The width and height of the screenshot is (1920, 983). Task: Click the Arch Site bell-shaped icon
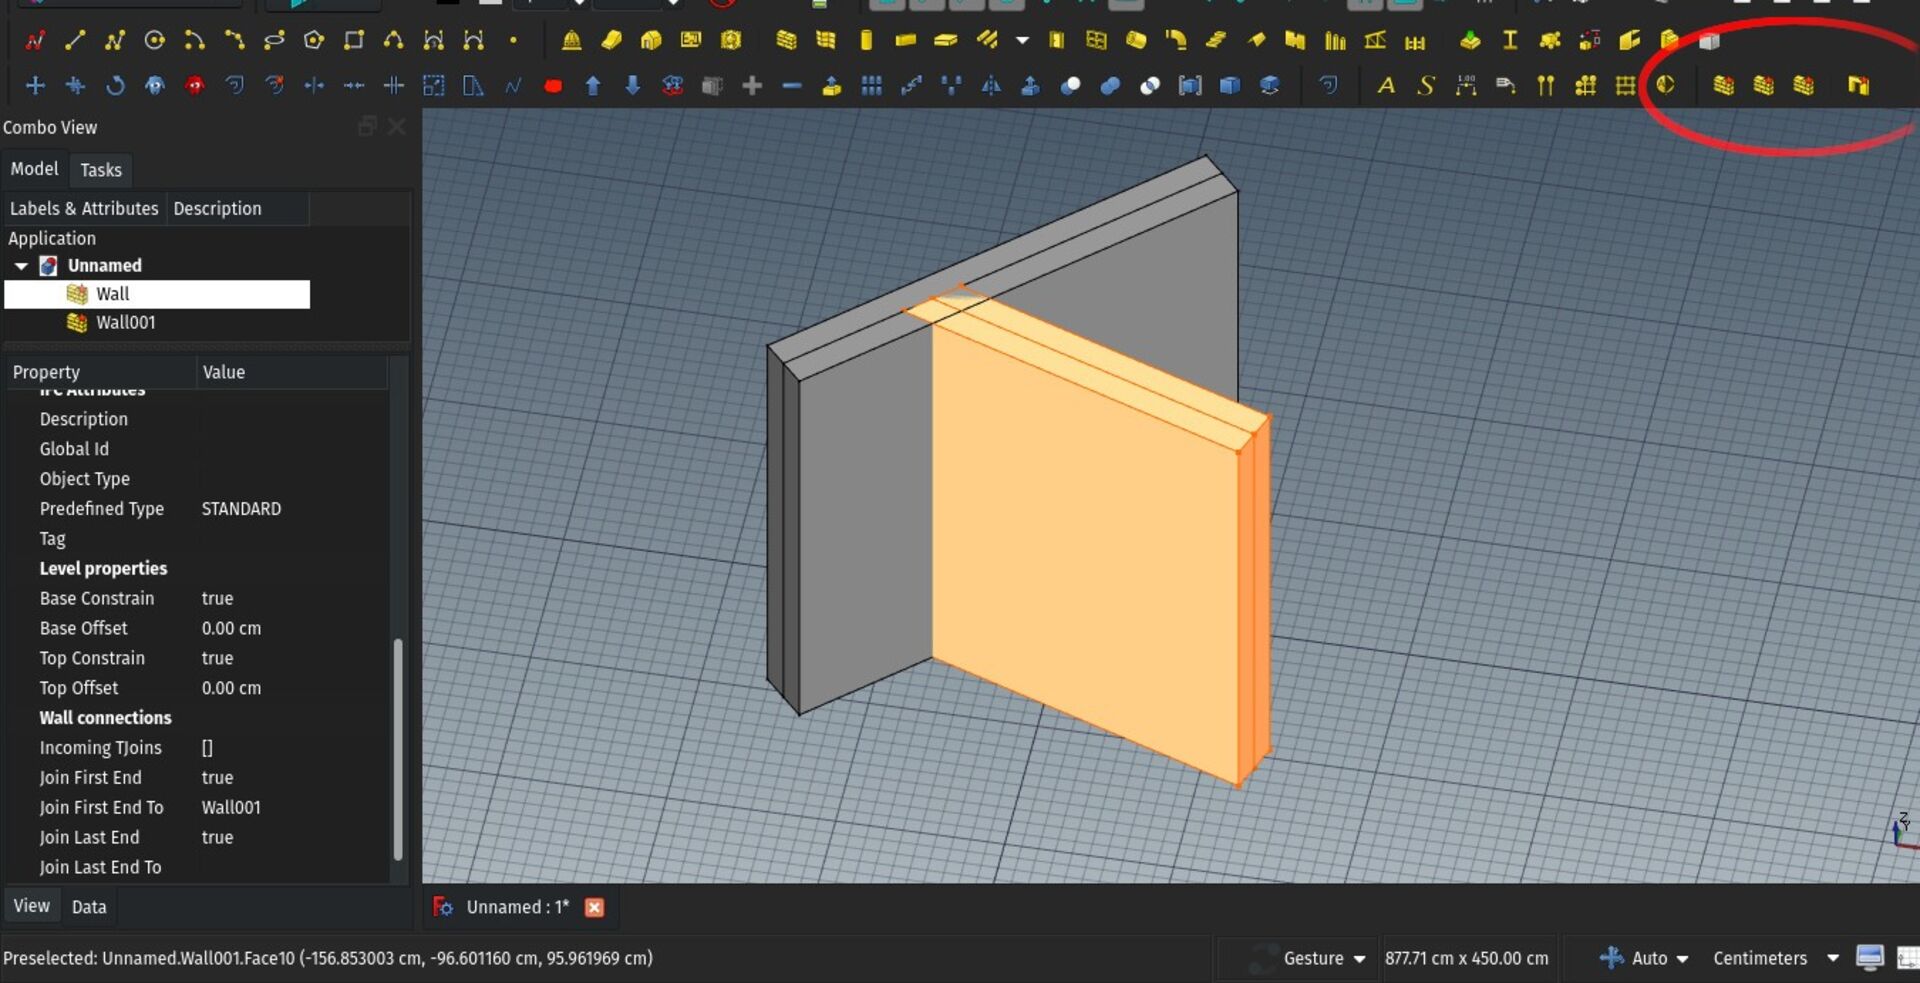(x=571, y=41)
